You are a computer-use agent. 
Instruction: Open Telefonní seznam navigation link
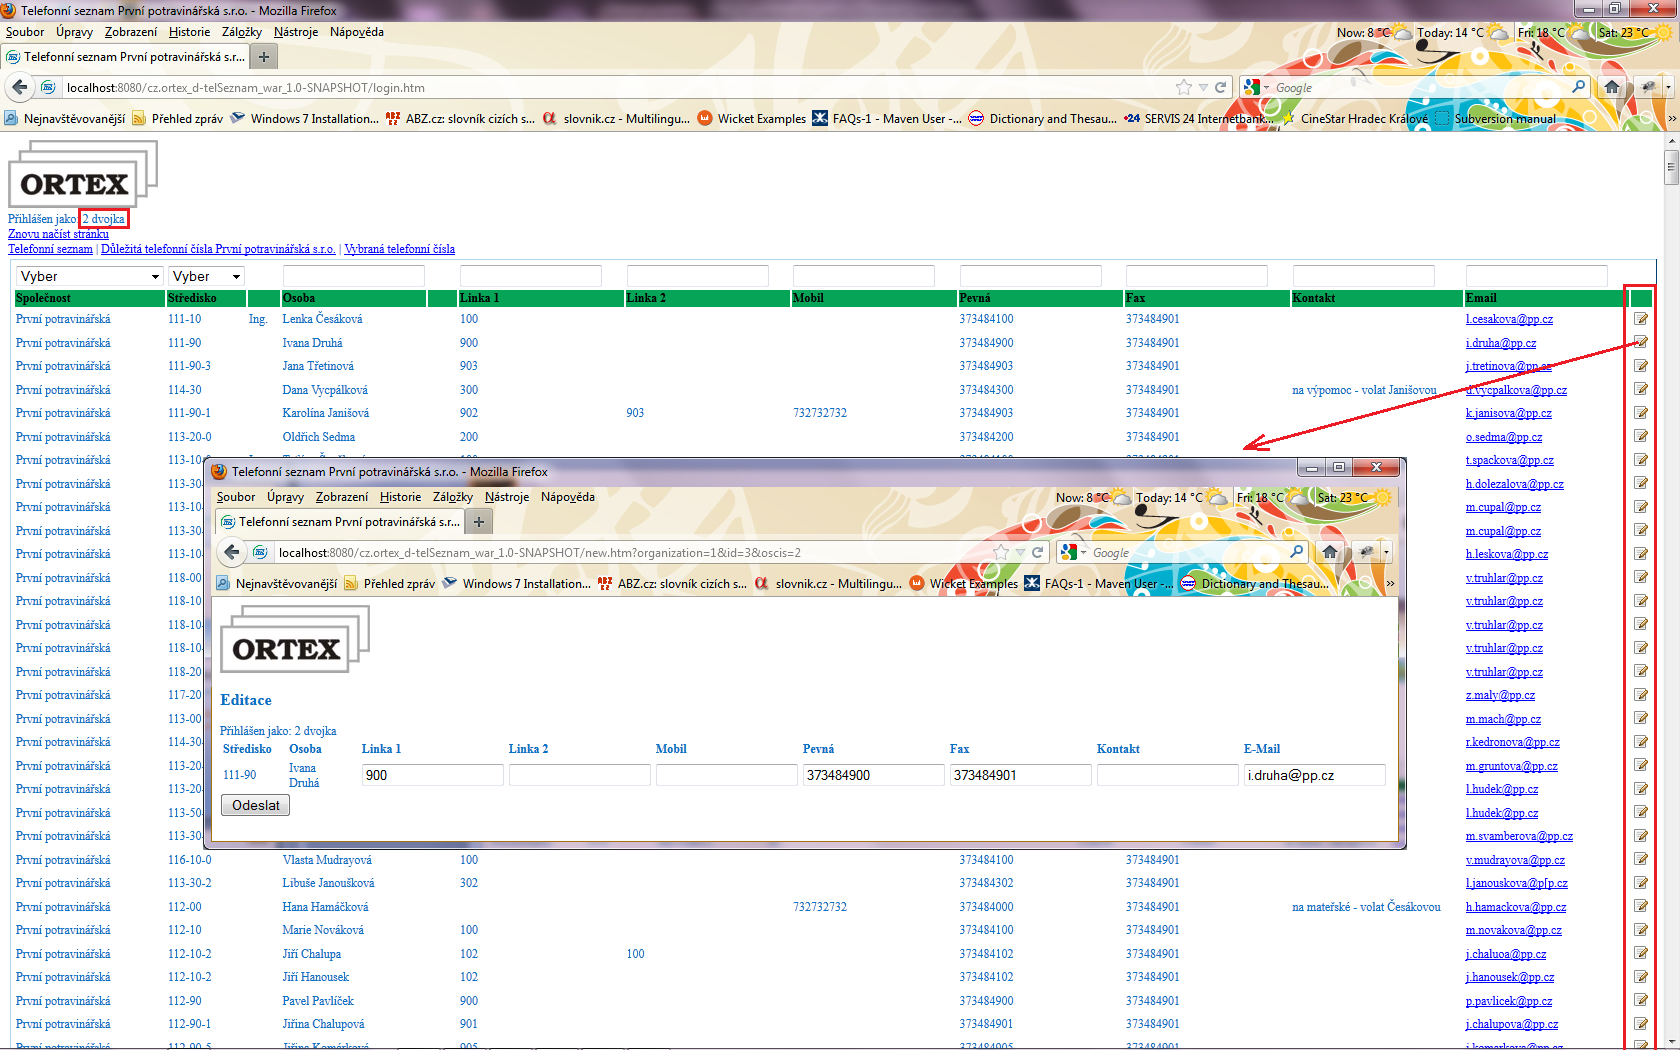point(50,249)
